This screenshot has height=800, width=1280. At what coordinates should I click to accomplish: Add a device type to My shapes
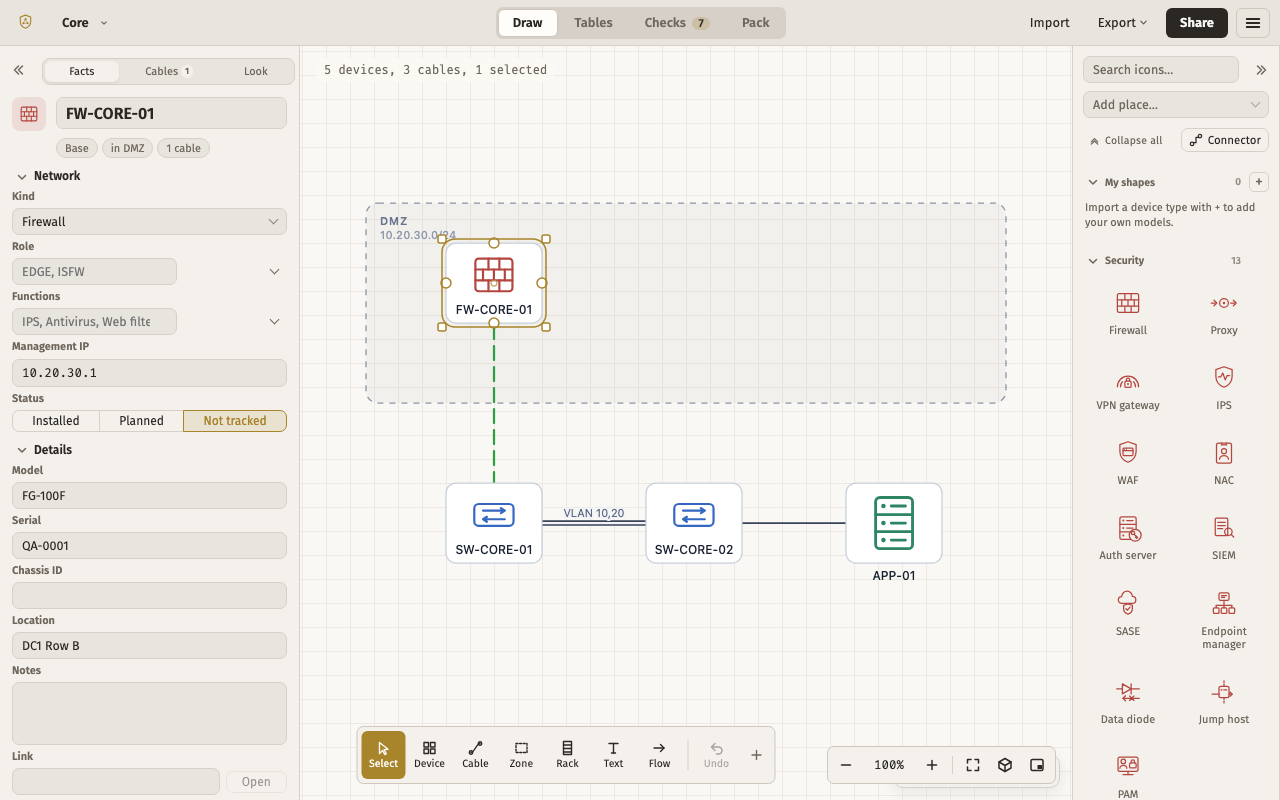click(1260, 182)
